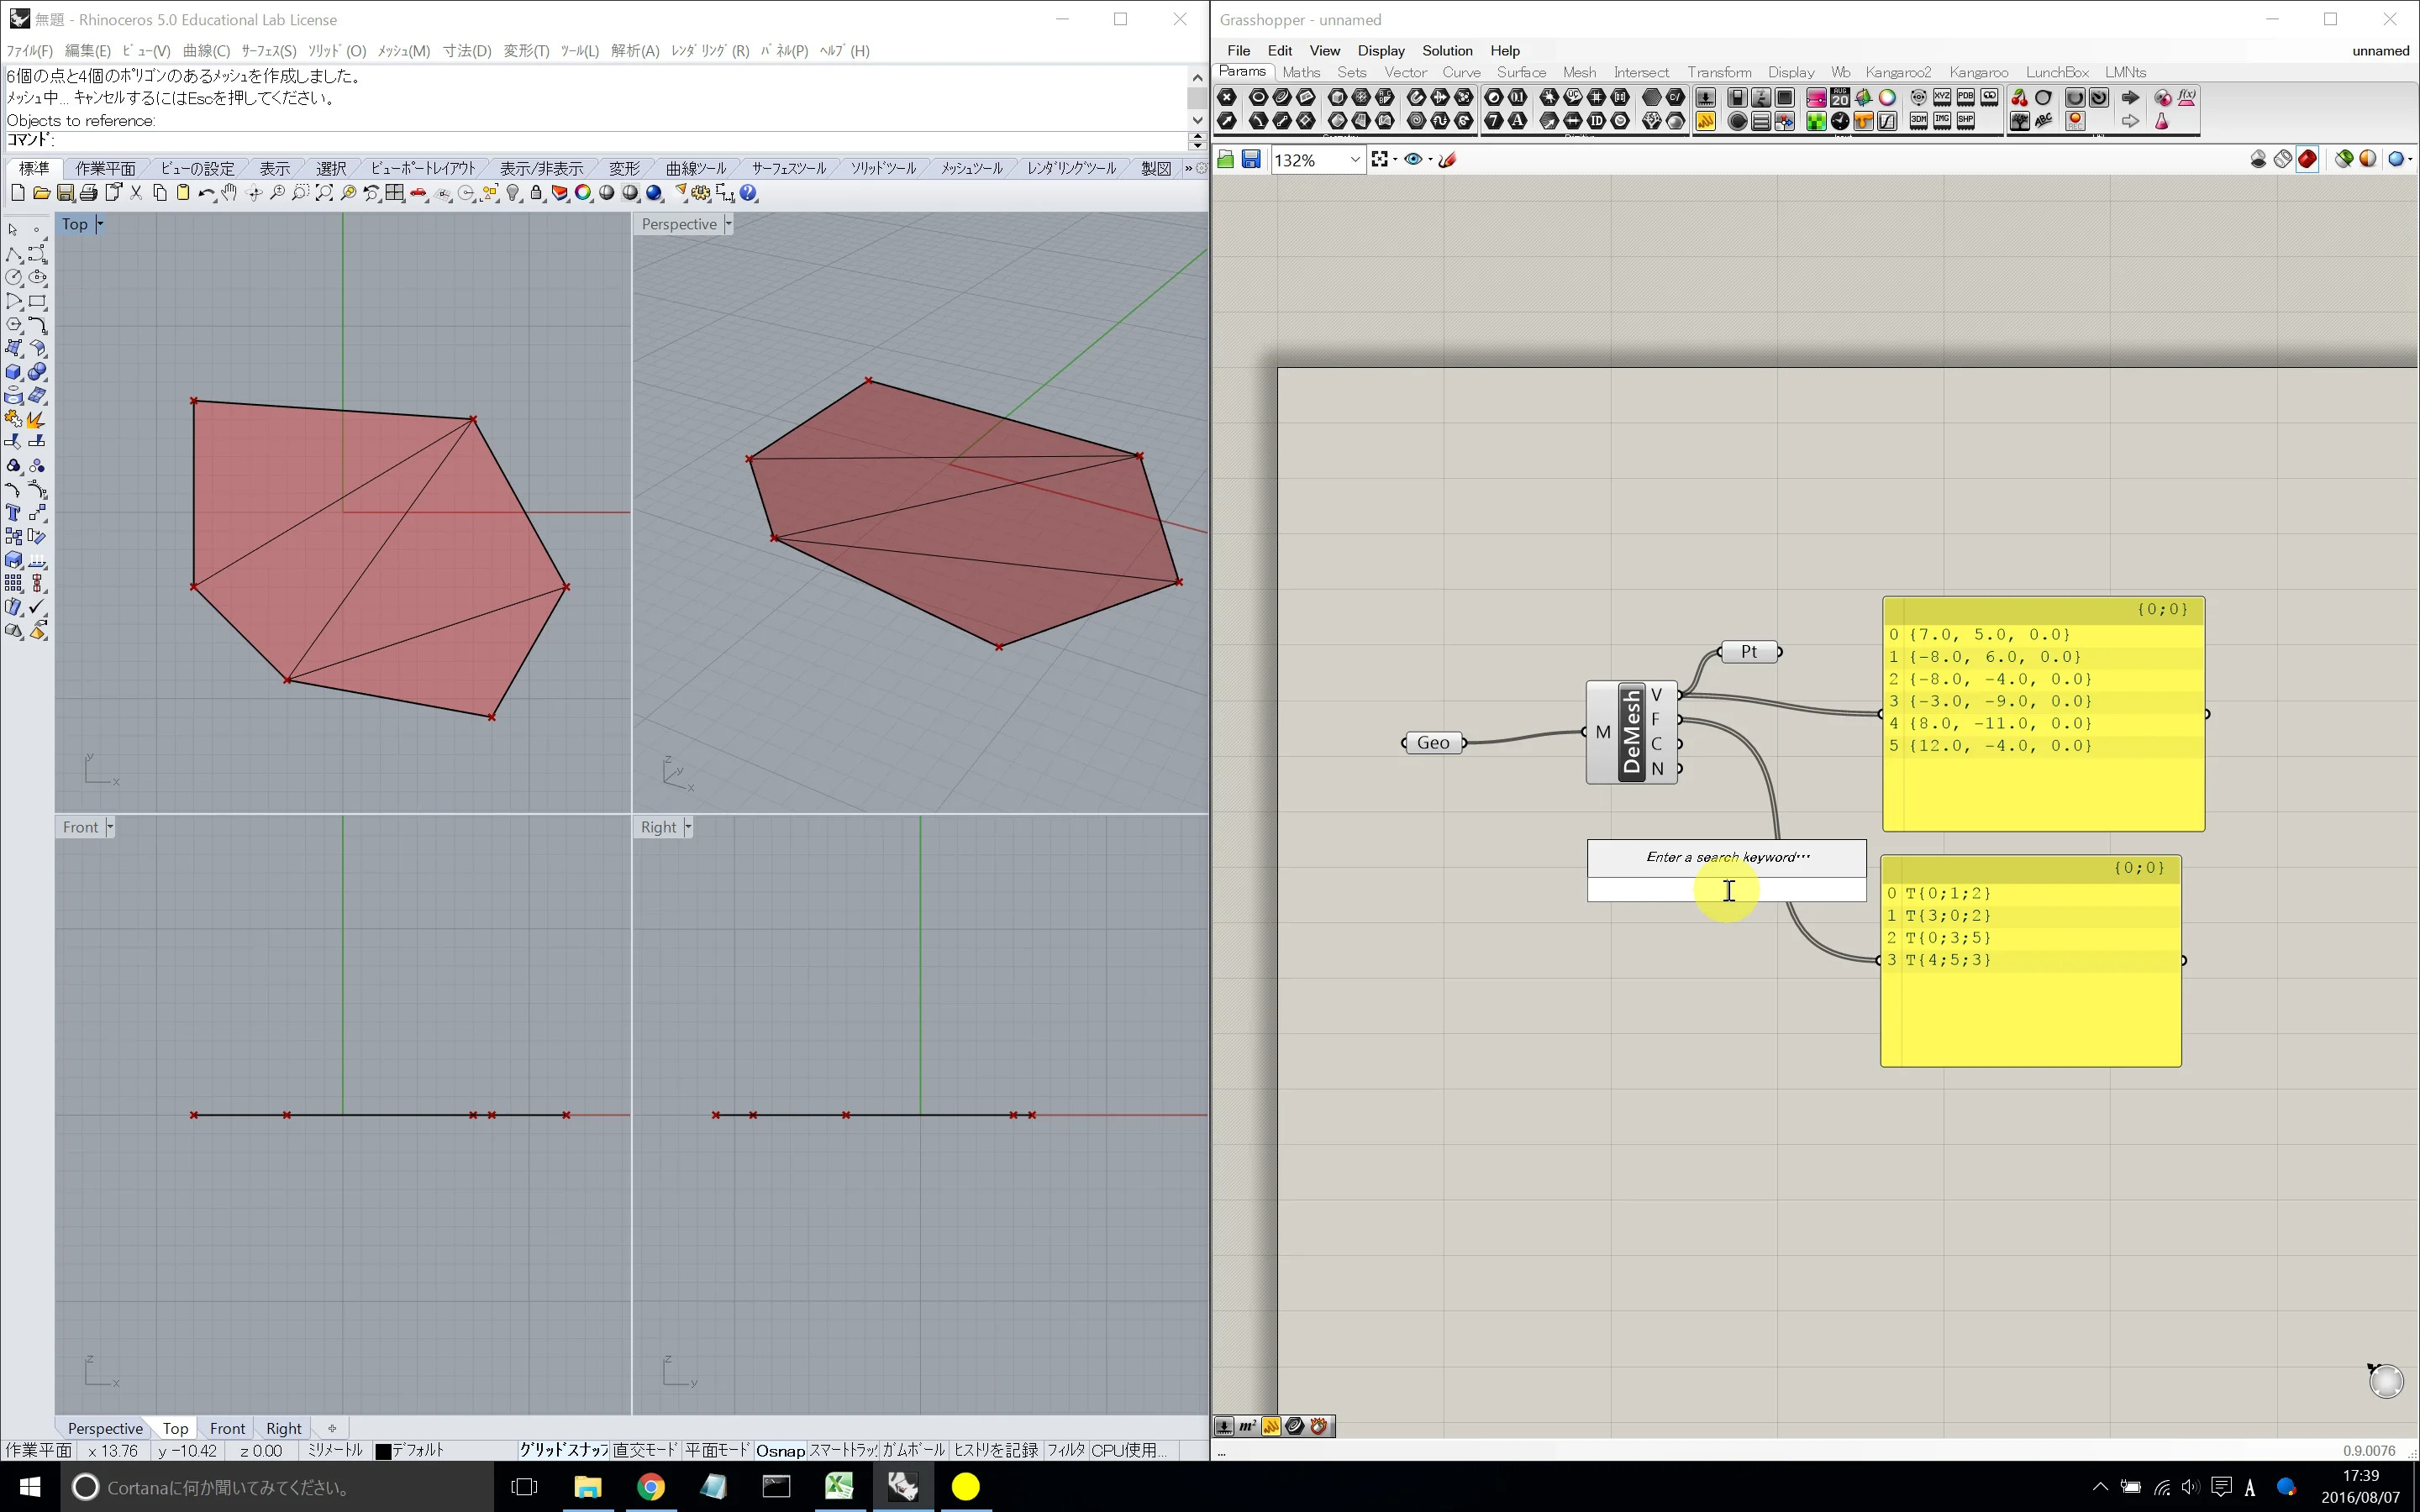Screen dimensions: 2420x1512
Task: Open the 132% zoom level dropdown in Grasshopper
Action: pos(1355,160)
